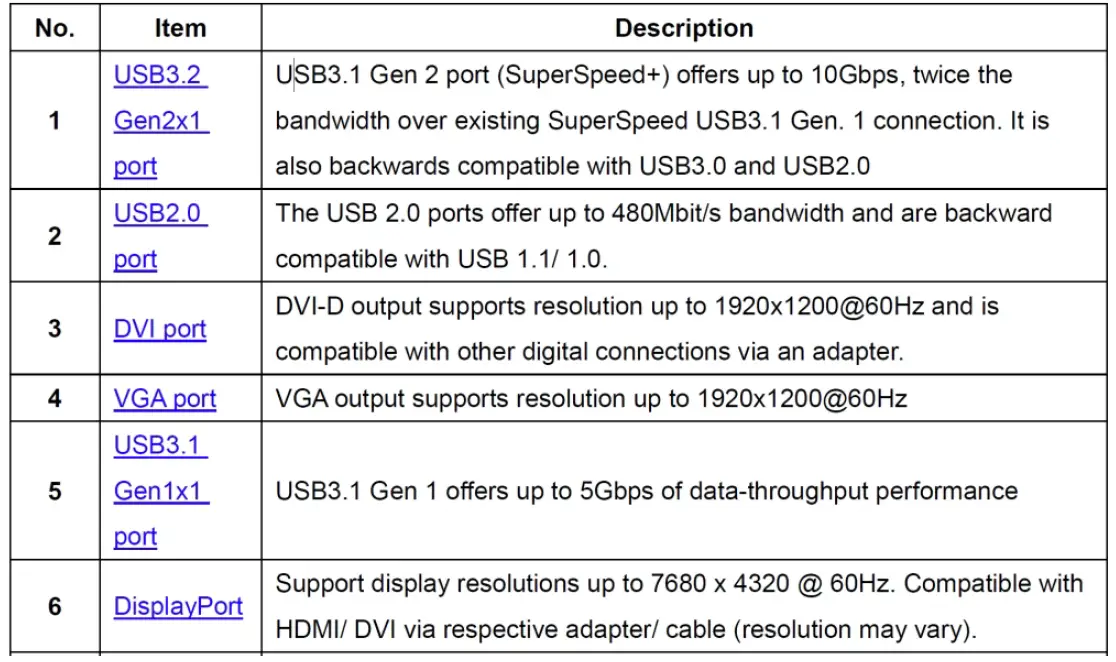1116x662 pixels.
Task: Follow the DVI port link
Action: click(x=160, y=328)
